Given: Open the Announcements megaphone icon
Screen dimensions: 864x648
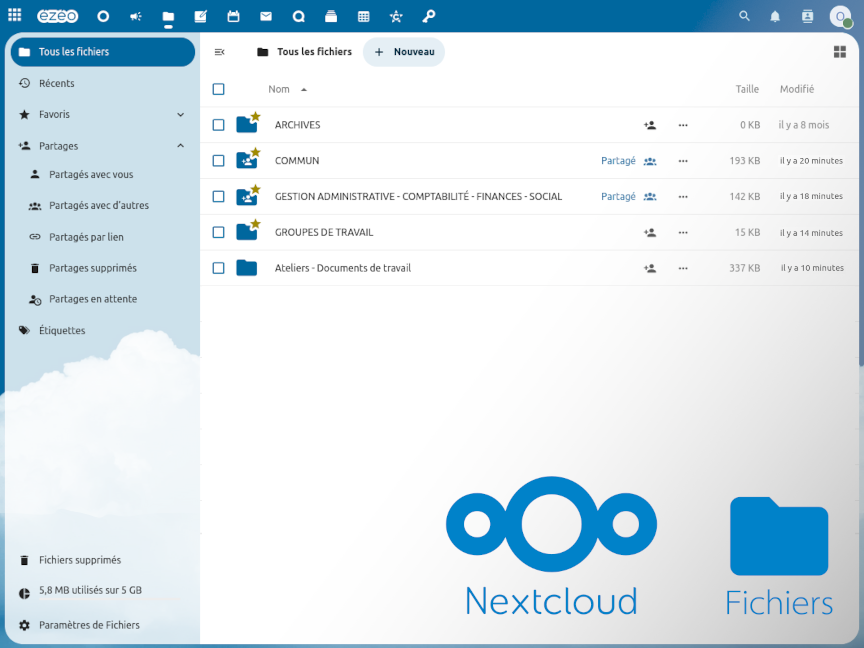Looking at the screenshot, I should click(136, 17).
